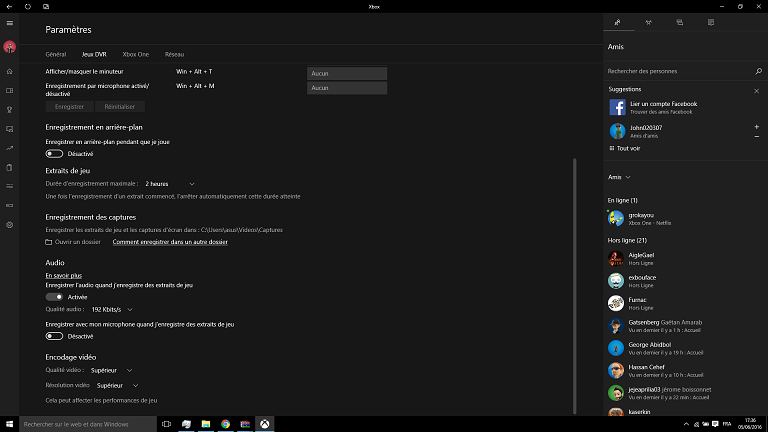
Task: Select the Xbox One tab
Action: click(x=136, y=54)
